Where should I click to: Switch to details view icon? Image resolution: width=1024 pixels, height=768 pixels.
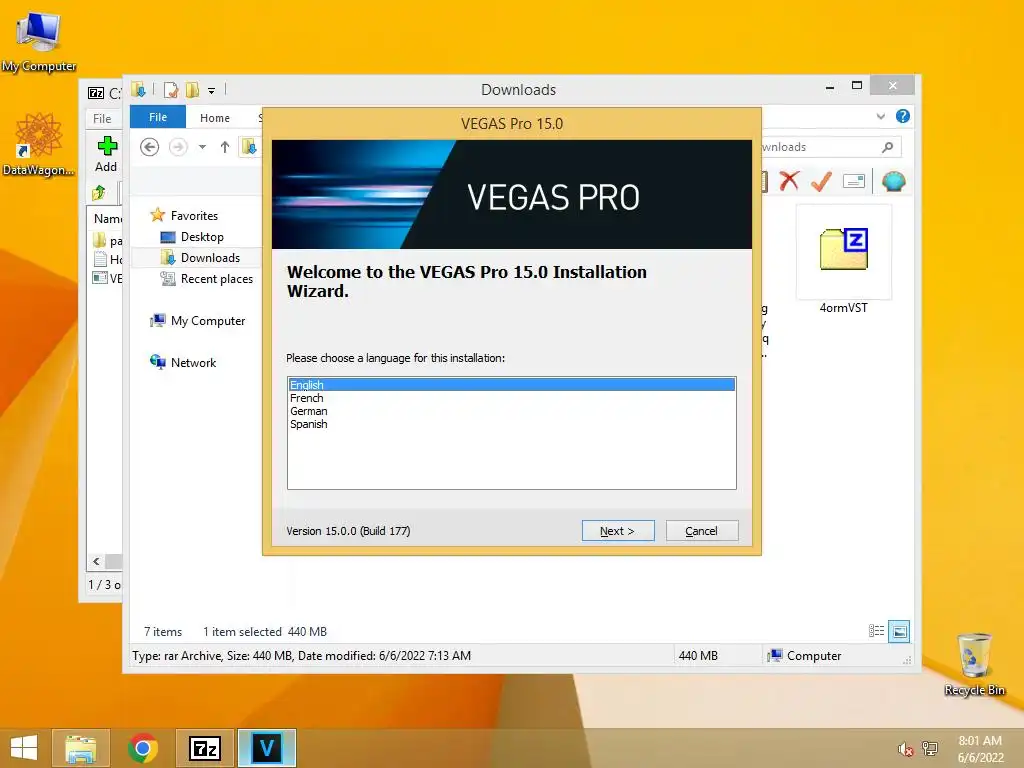[876, 631]
